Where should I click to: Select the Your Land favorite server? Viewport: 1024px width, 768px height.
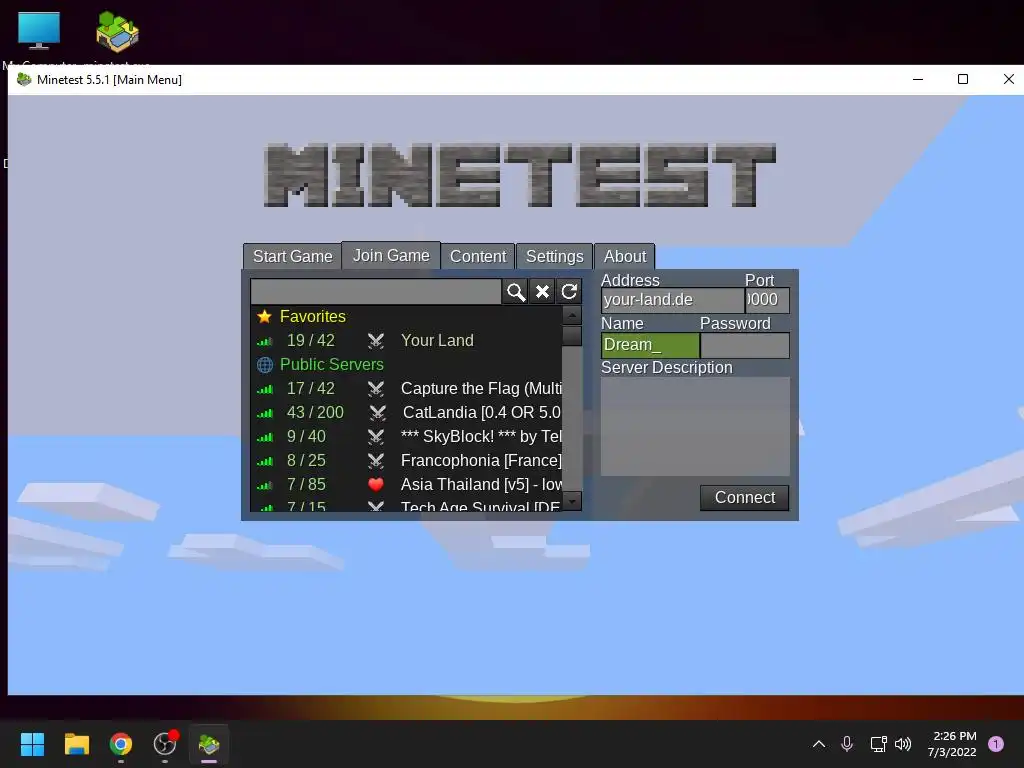pos(406,341)
